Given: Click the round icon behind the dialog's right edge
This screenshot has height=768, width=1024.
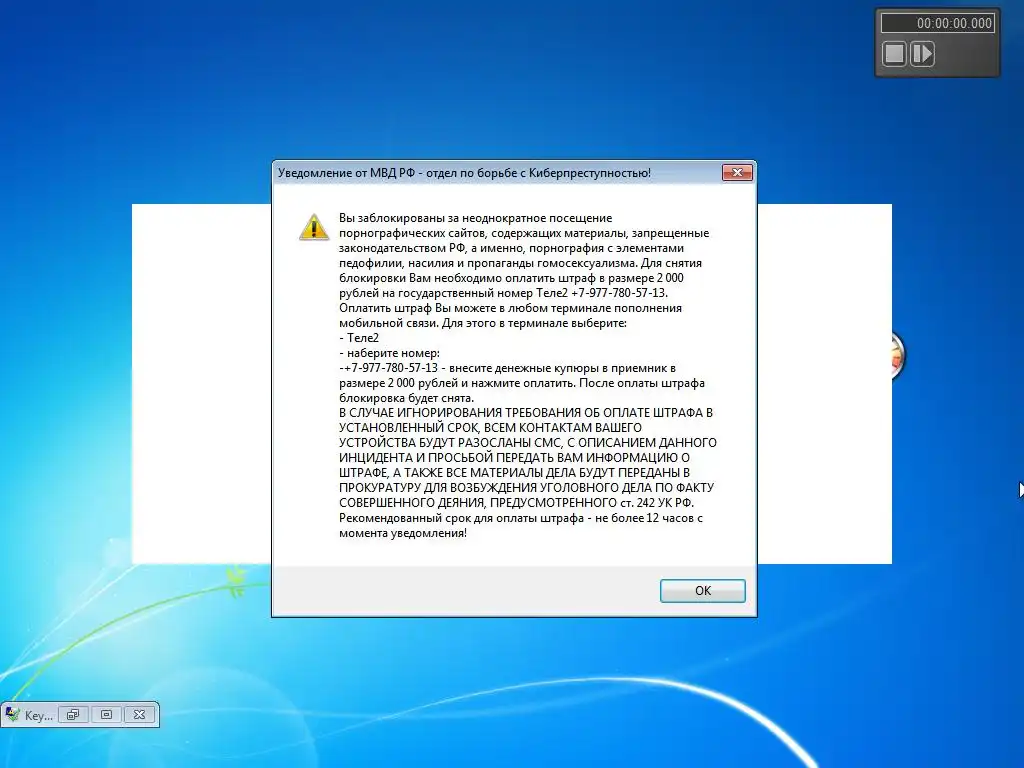Looking at the screenshot, I should 898,356.
